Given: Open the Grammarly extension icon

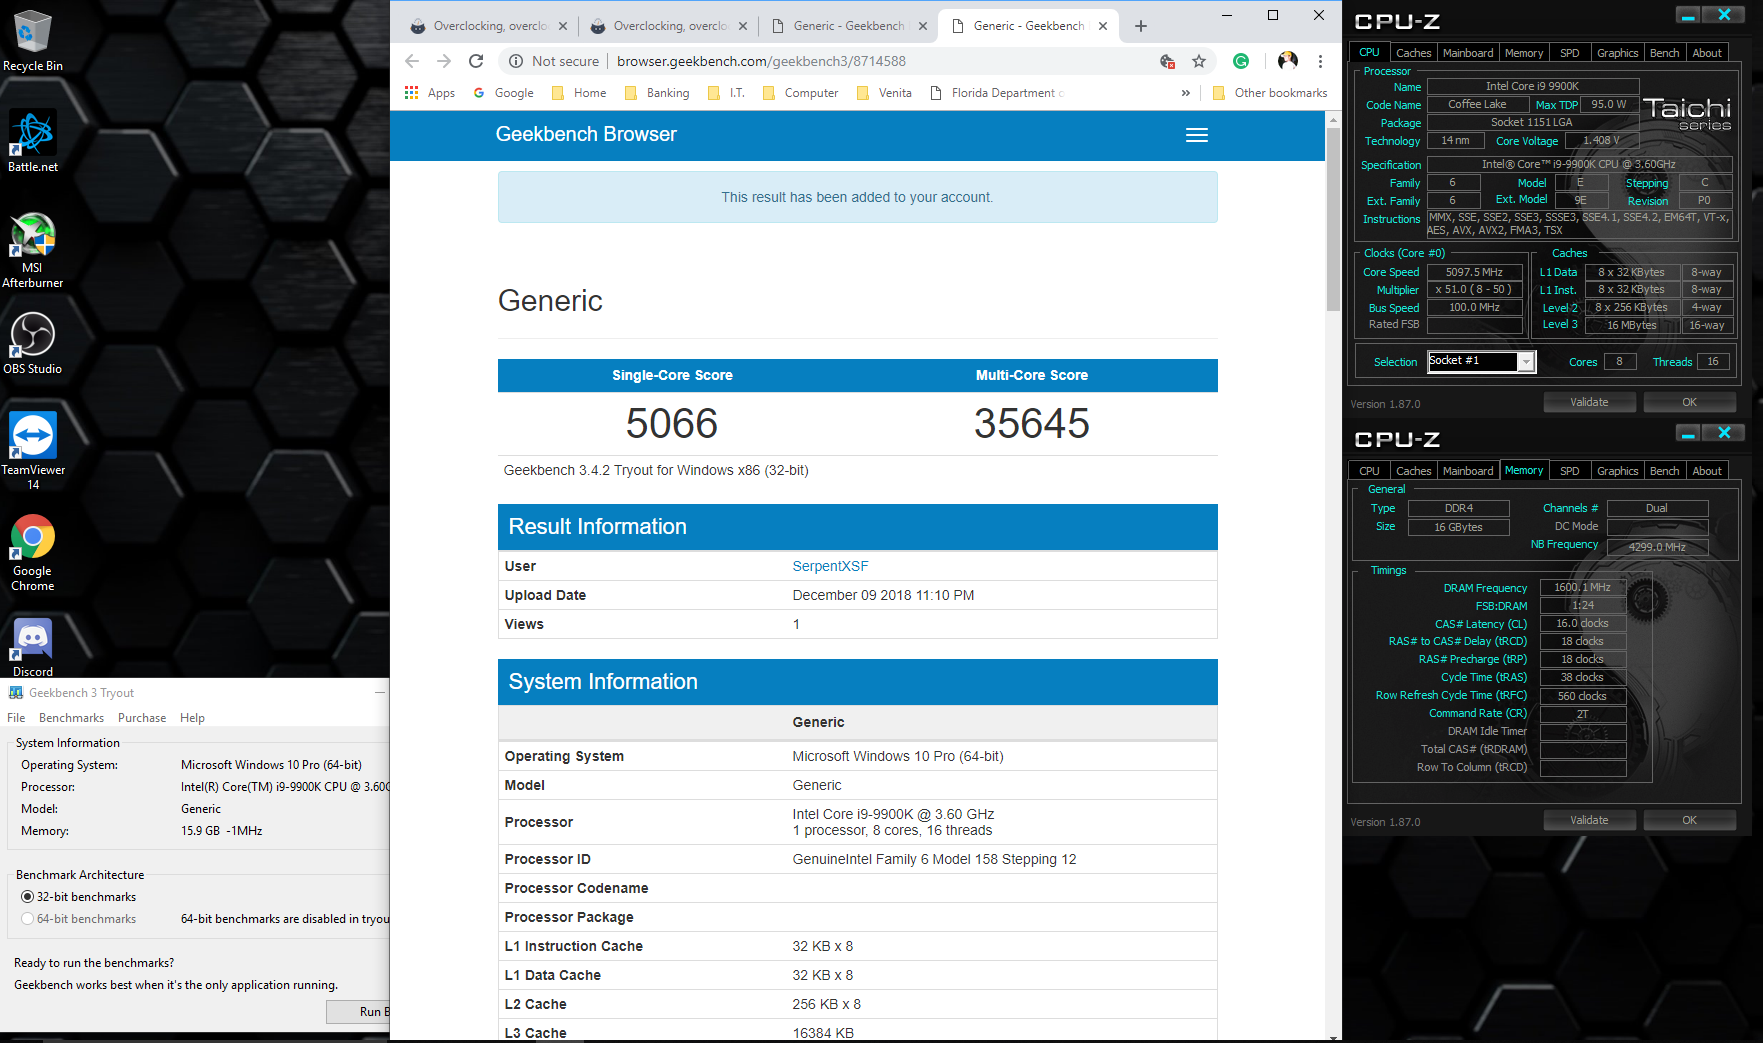Looking at the screenshot, I should [x=1241, y=61].
